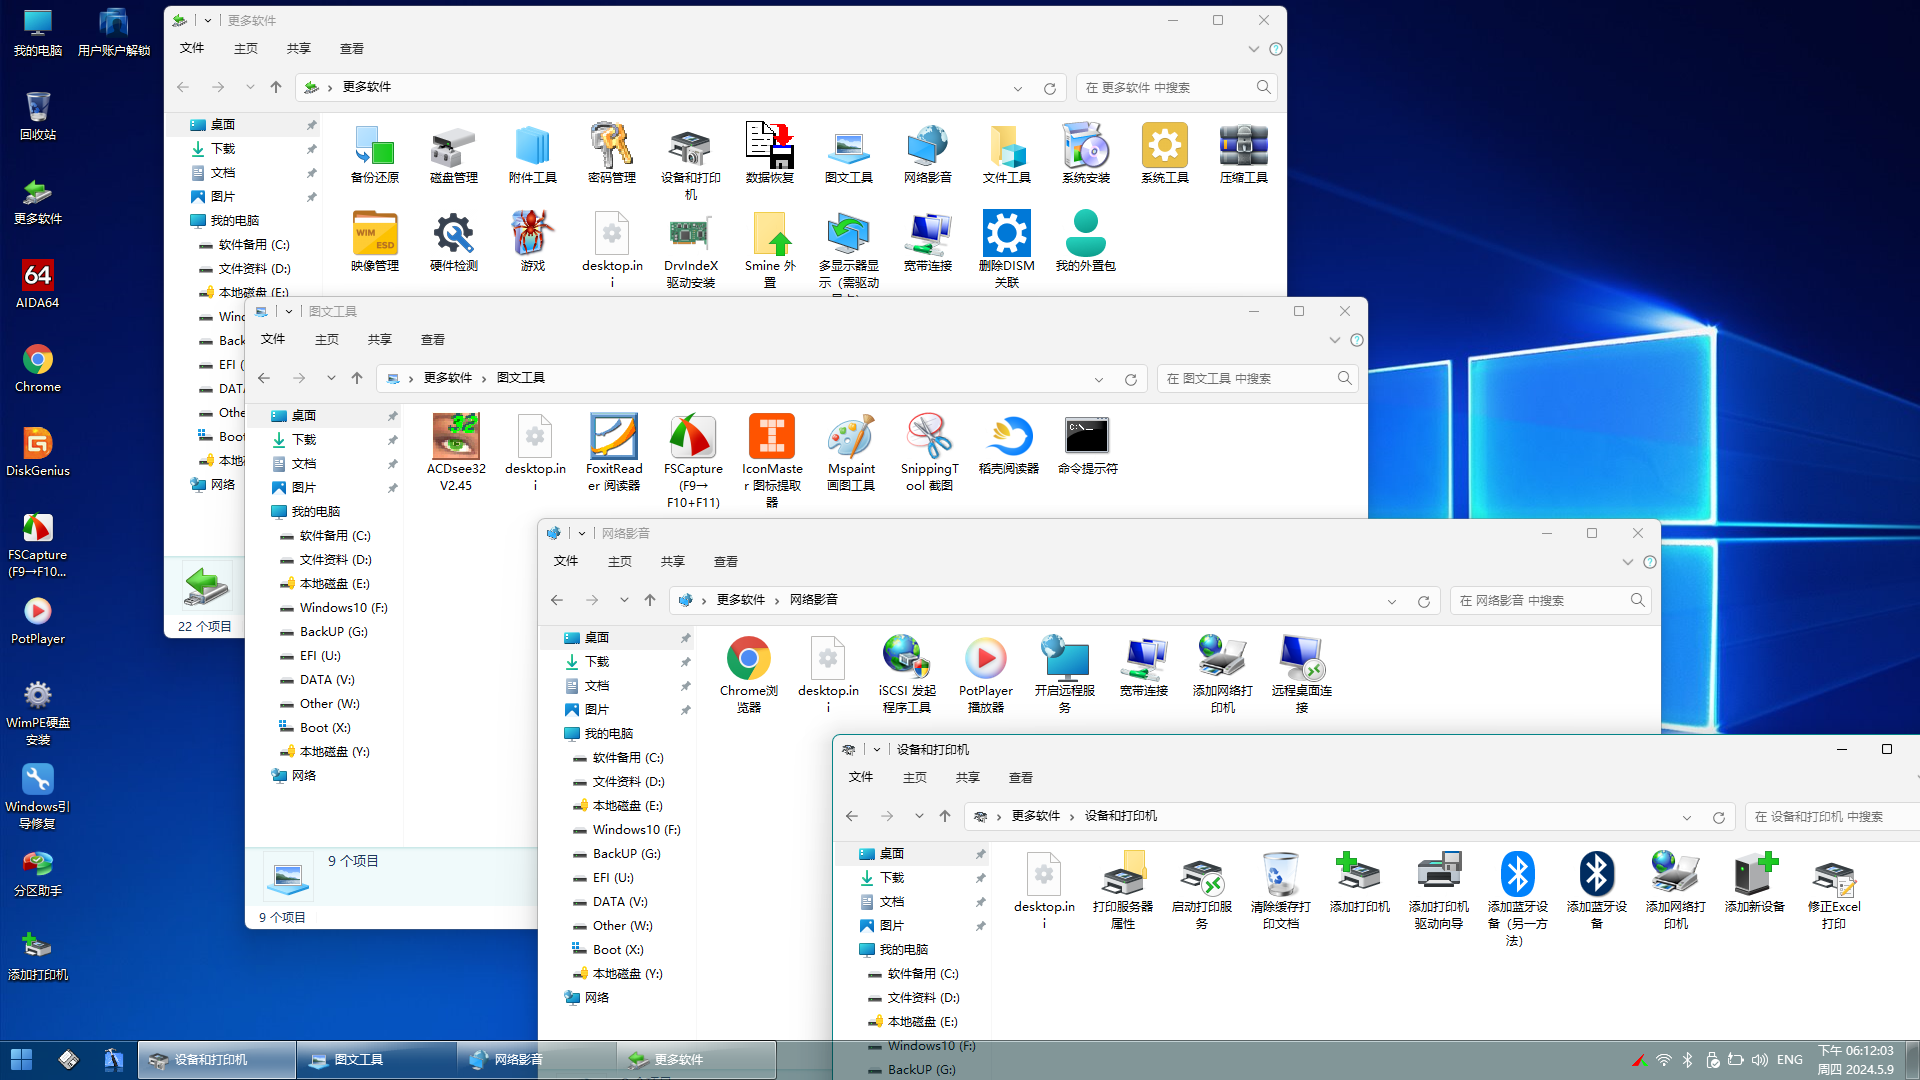Open 添加蓝牙设备 (另一方法) icon
1920x1080 pixels.
tap(1517, 899)
